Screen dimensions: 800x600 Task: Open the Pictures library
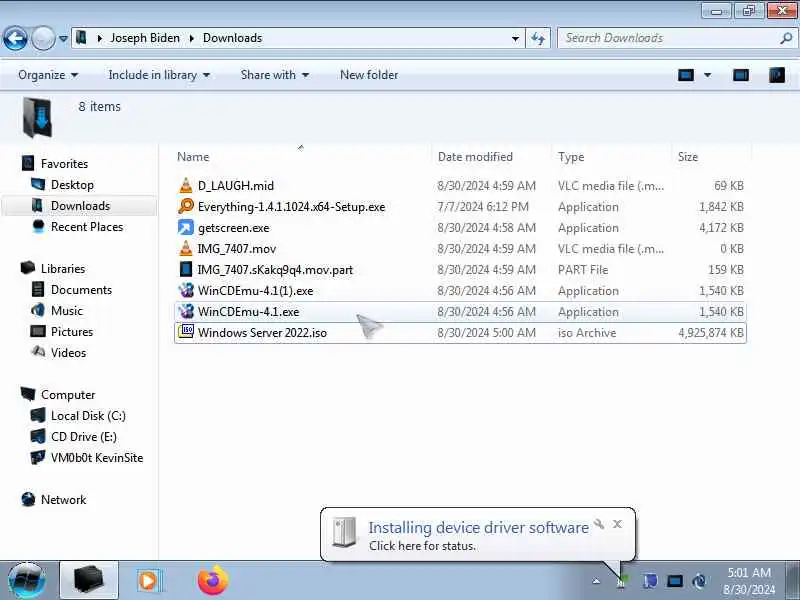click(x=72, y=332)
